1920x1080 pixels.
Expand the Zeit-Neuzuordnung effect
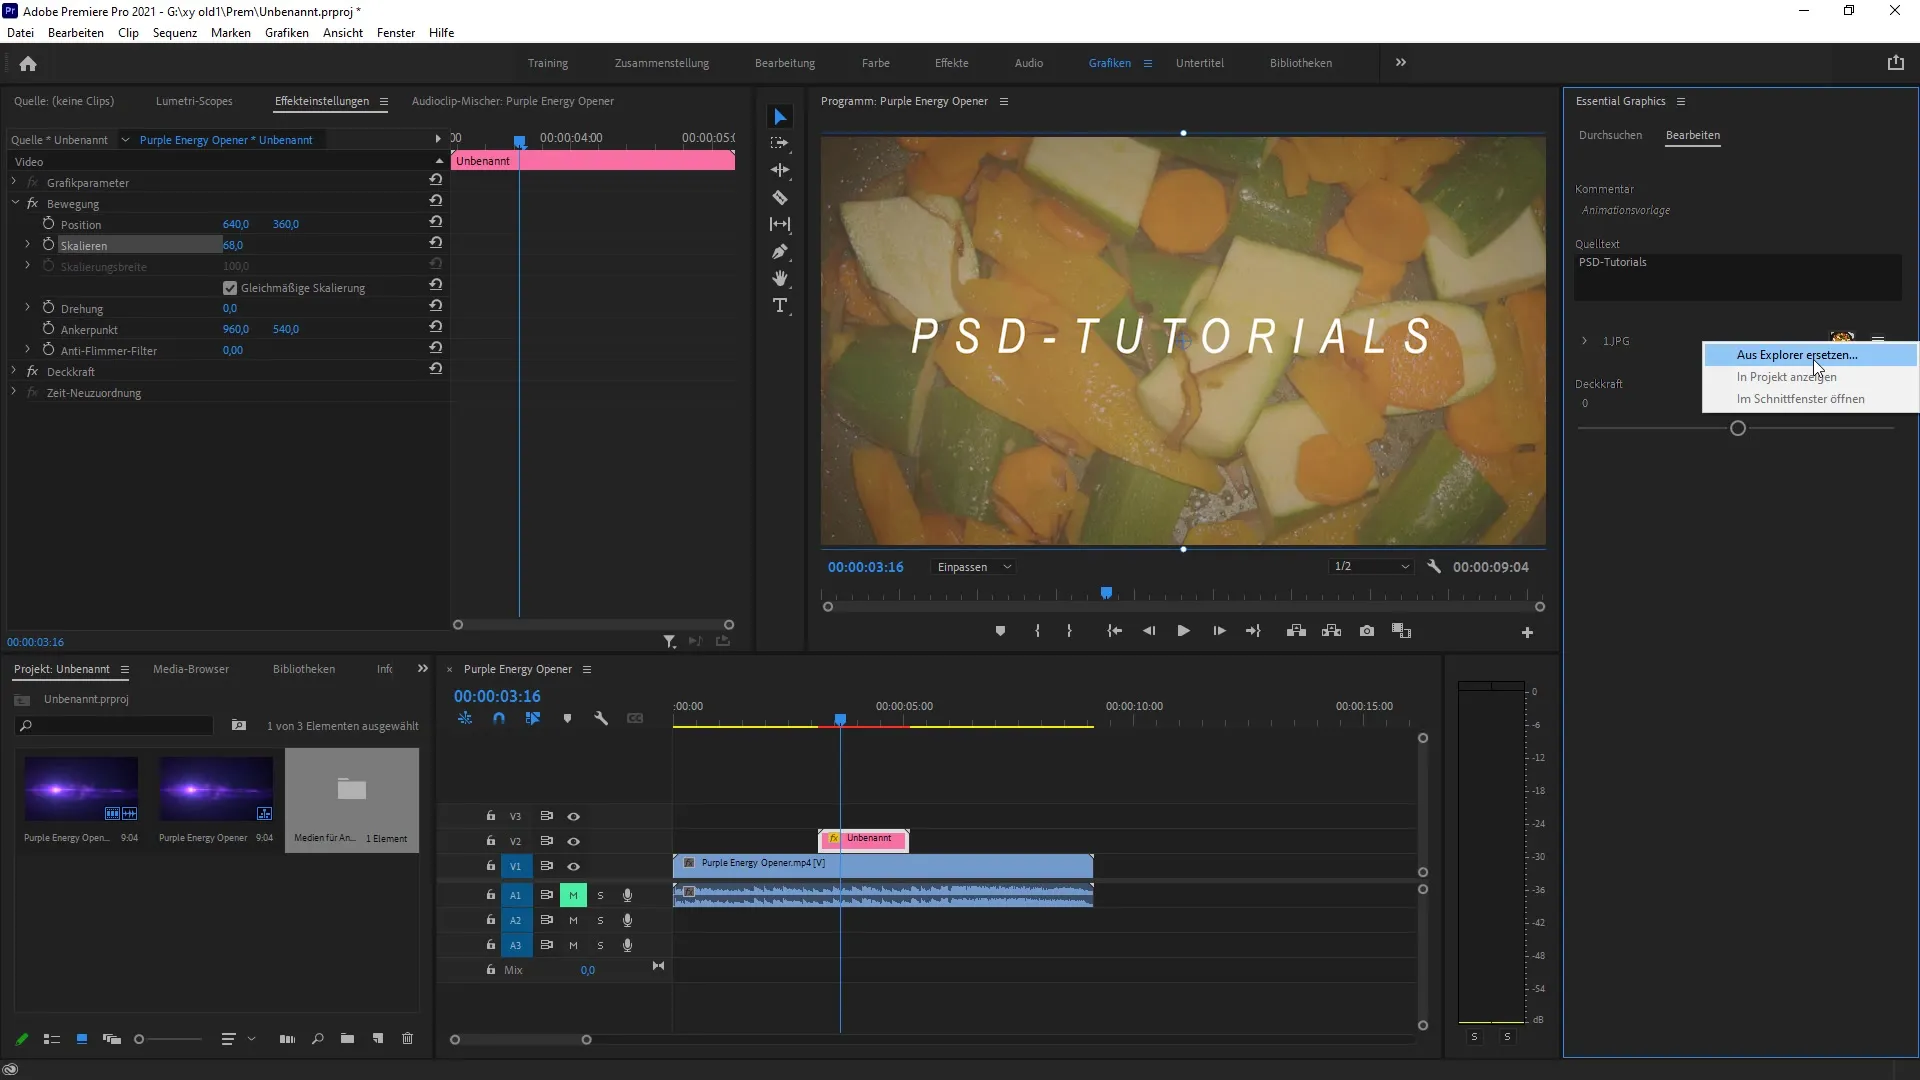point(14,391)
